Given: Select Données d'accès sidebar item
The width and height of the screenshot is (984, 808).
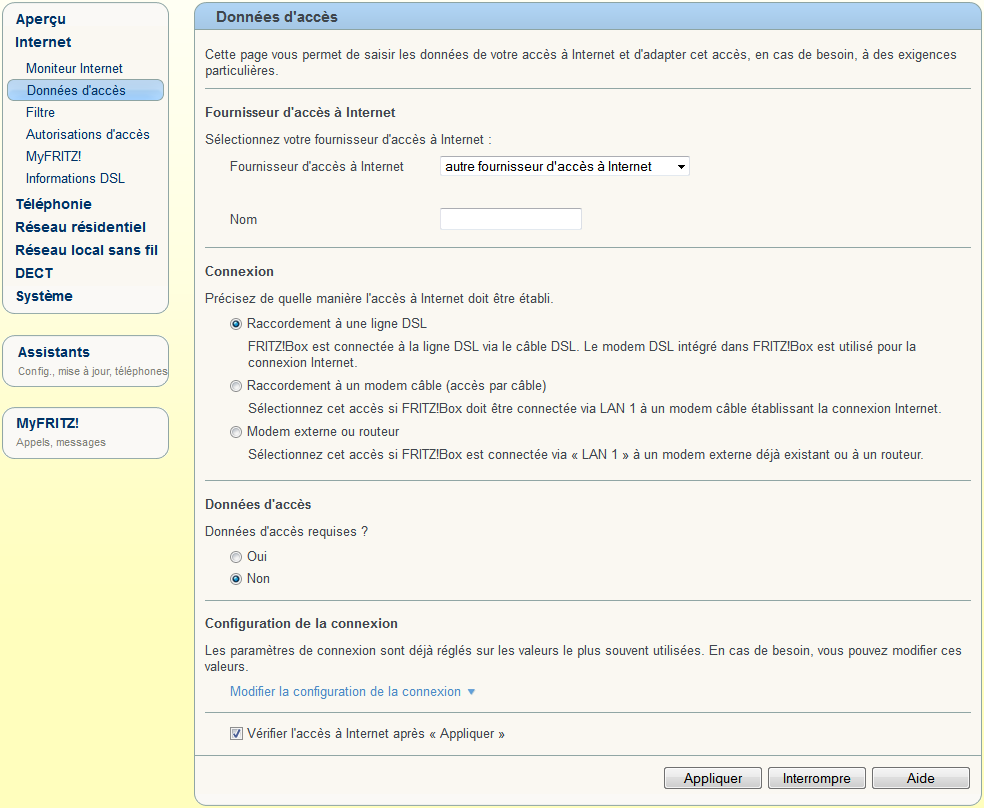Looking at the screenshot, I should (85, 90).
